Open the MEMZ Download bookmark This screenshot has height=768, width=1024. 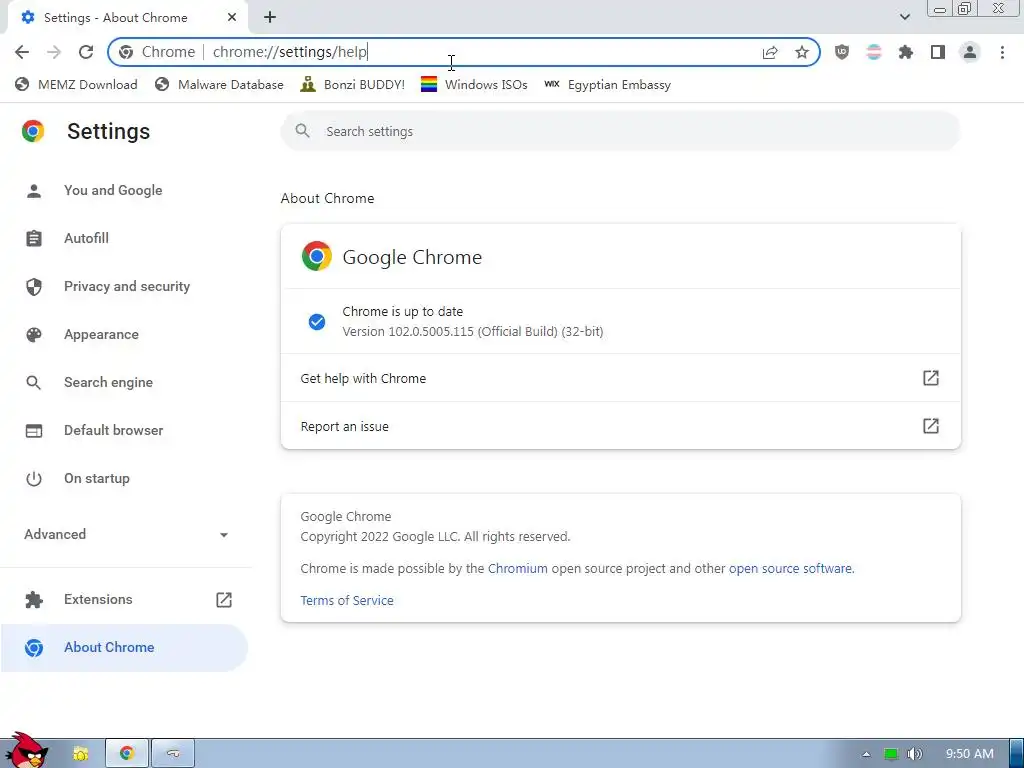(x=76, y=85)
